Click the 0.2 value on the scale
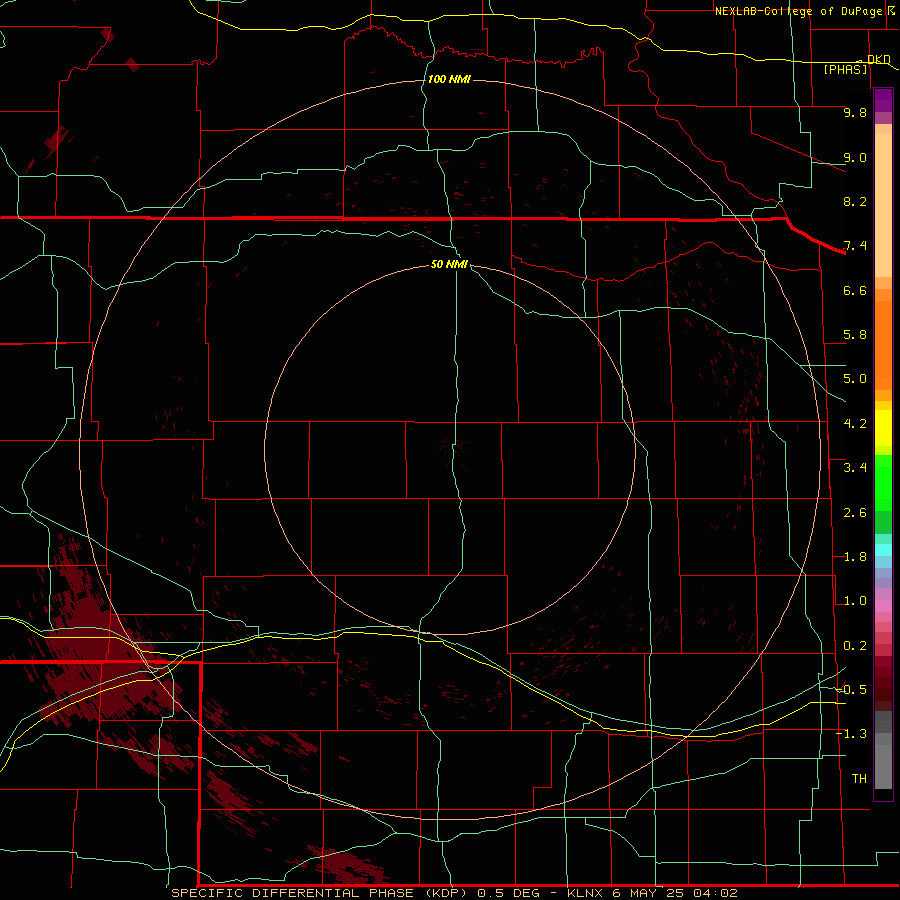 855,646
